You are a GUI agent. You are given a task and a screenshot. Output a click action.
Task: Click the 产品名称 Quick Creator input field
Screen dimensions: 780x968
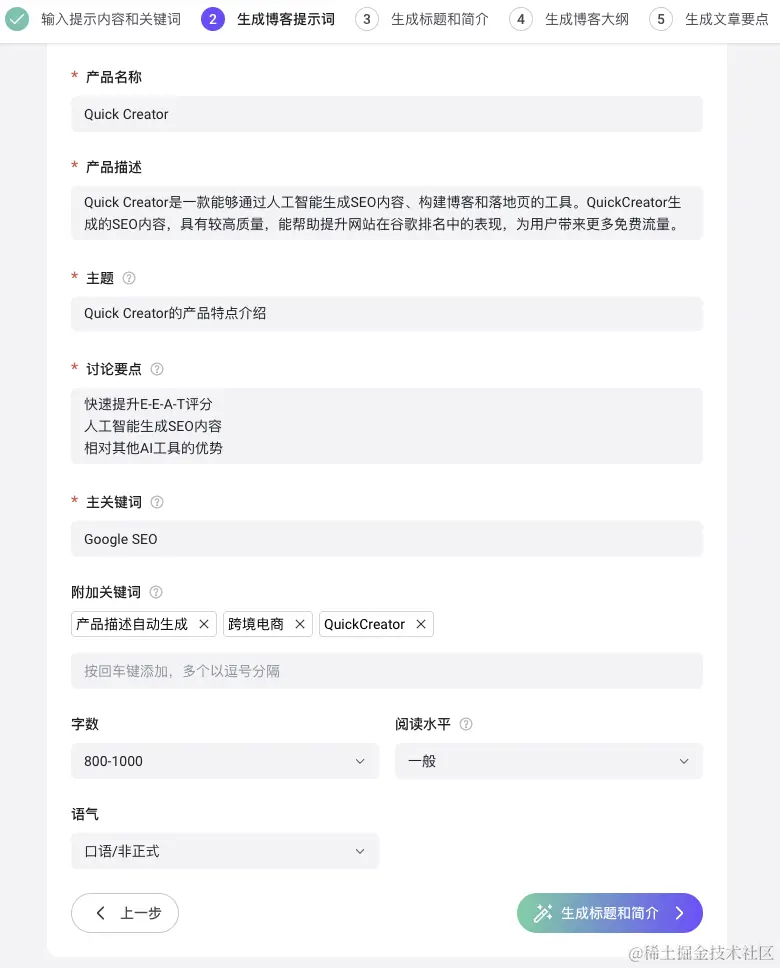[387, 114]
